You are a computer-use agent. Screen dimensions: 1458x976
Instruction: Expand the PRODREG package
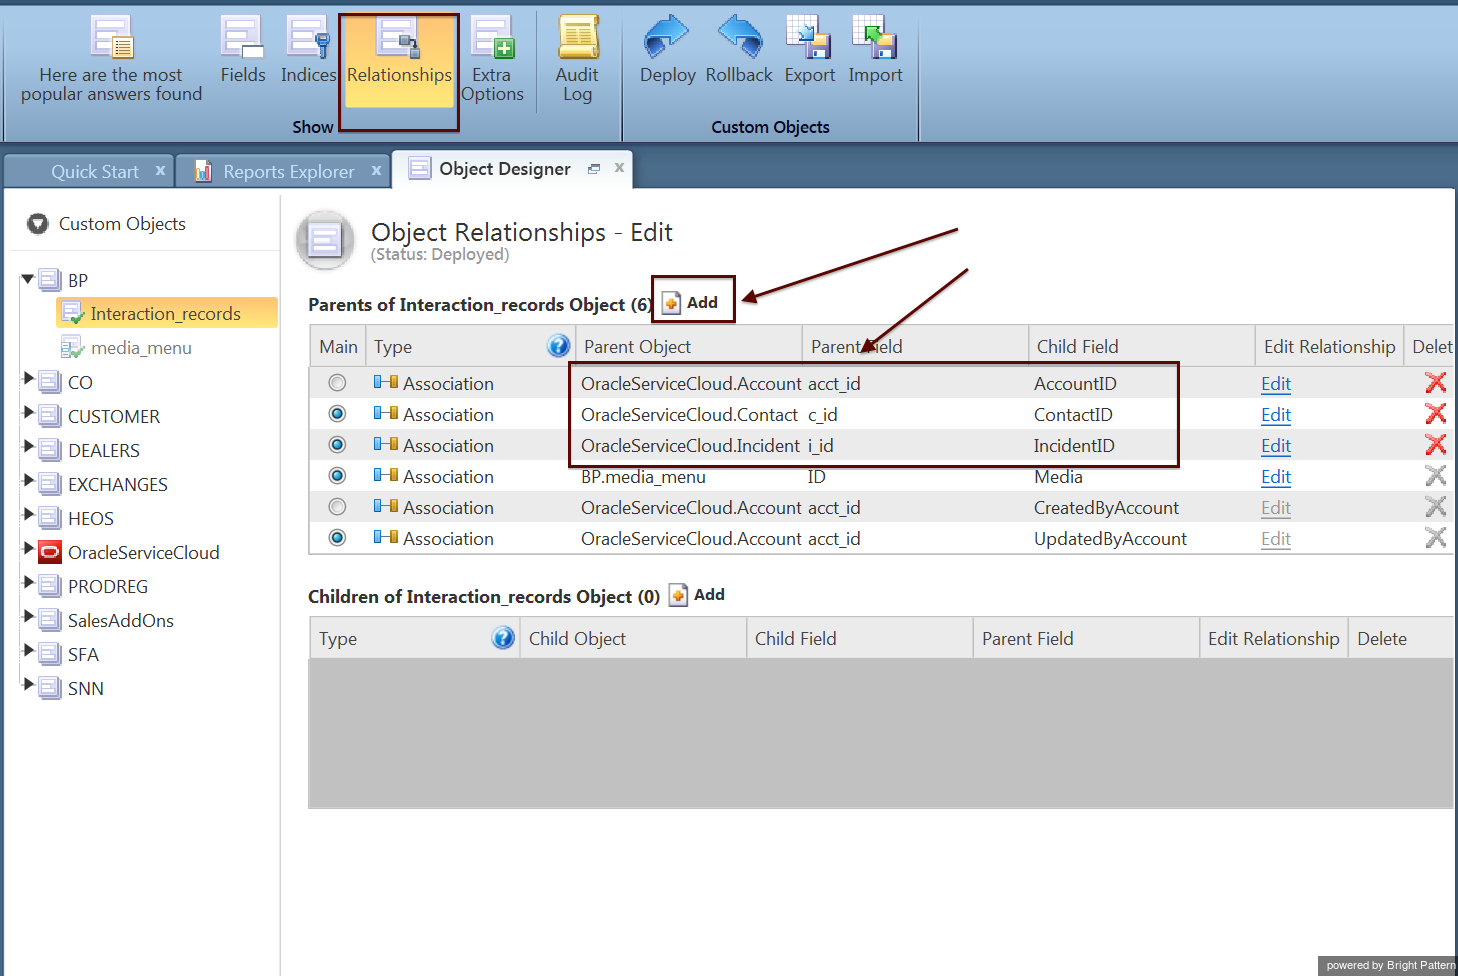click(x=29, y=582)
